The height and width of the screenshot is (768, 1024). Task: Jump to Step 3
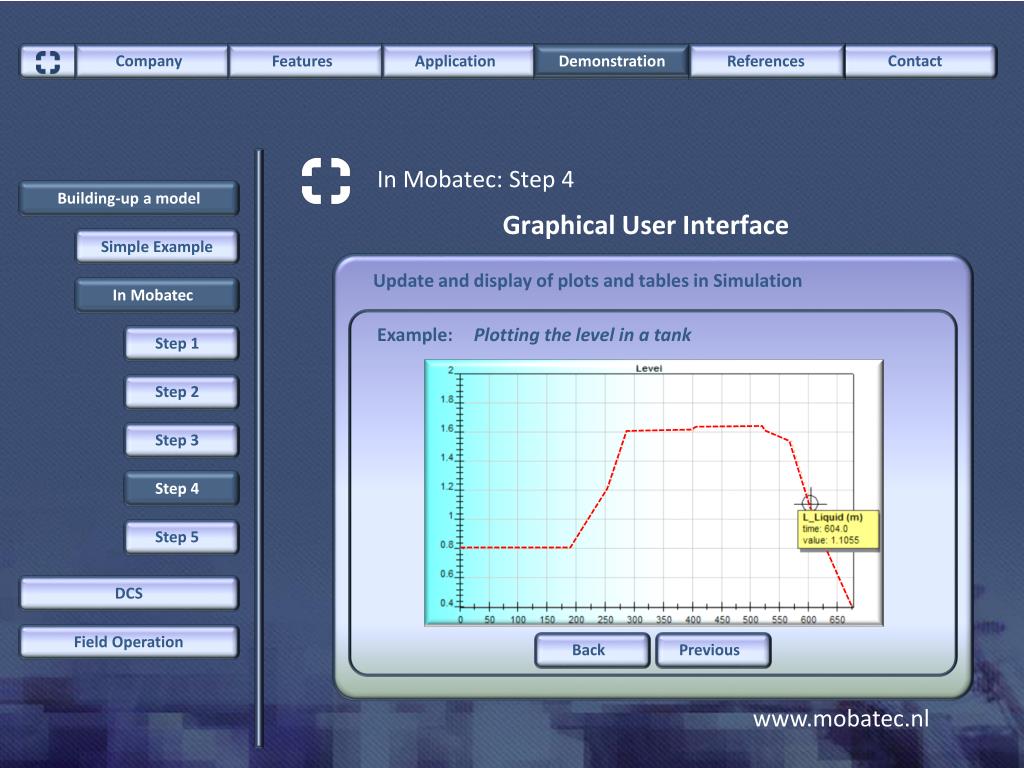click(182, 440)
